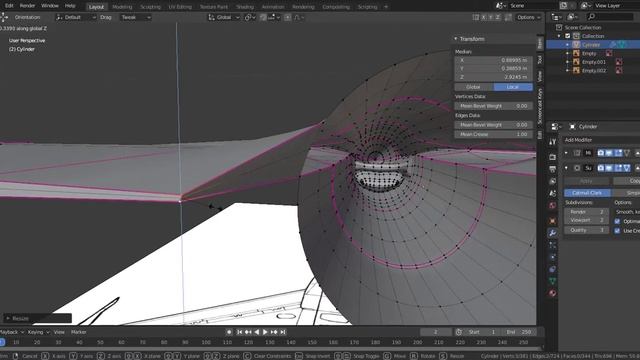This screenshot has height=360, width=640.
Task: Toggle X axis mirror button
Action: pyautogui.click(x=483, y=17)
